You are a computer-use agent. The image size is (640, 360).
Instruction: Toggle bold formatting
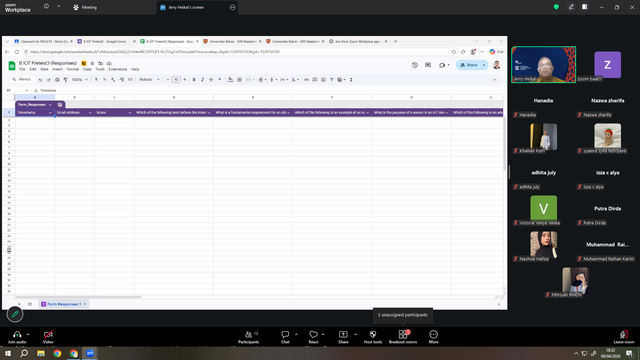(x=194, y=80)
